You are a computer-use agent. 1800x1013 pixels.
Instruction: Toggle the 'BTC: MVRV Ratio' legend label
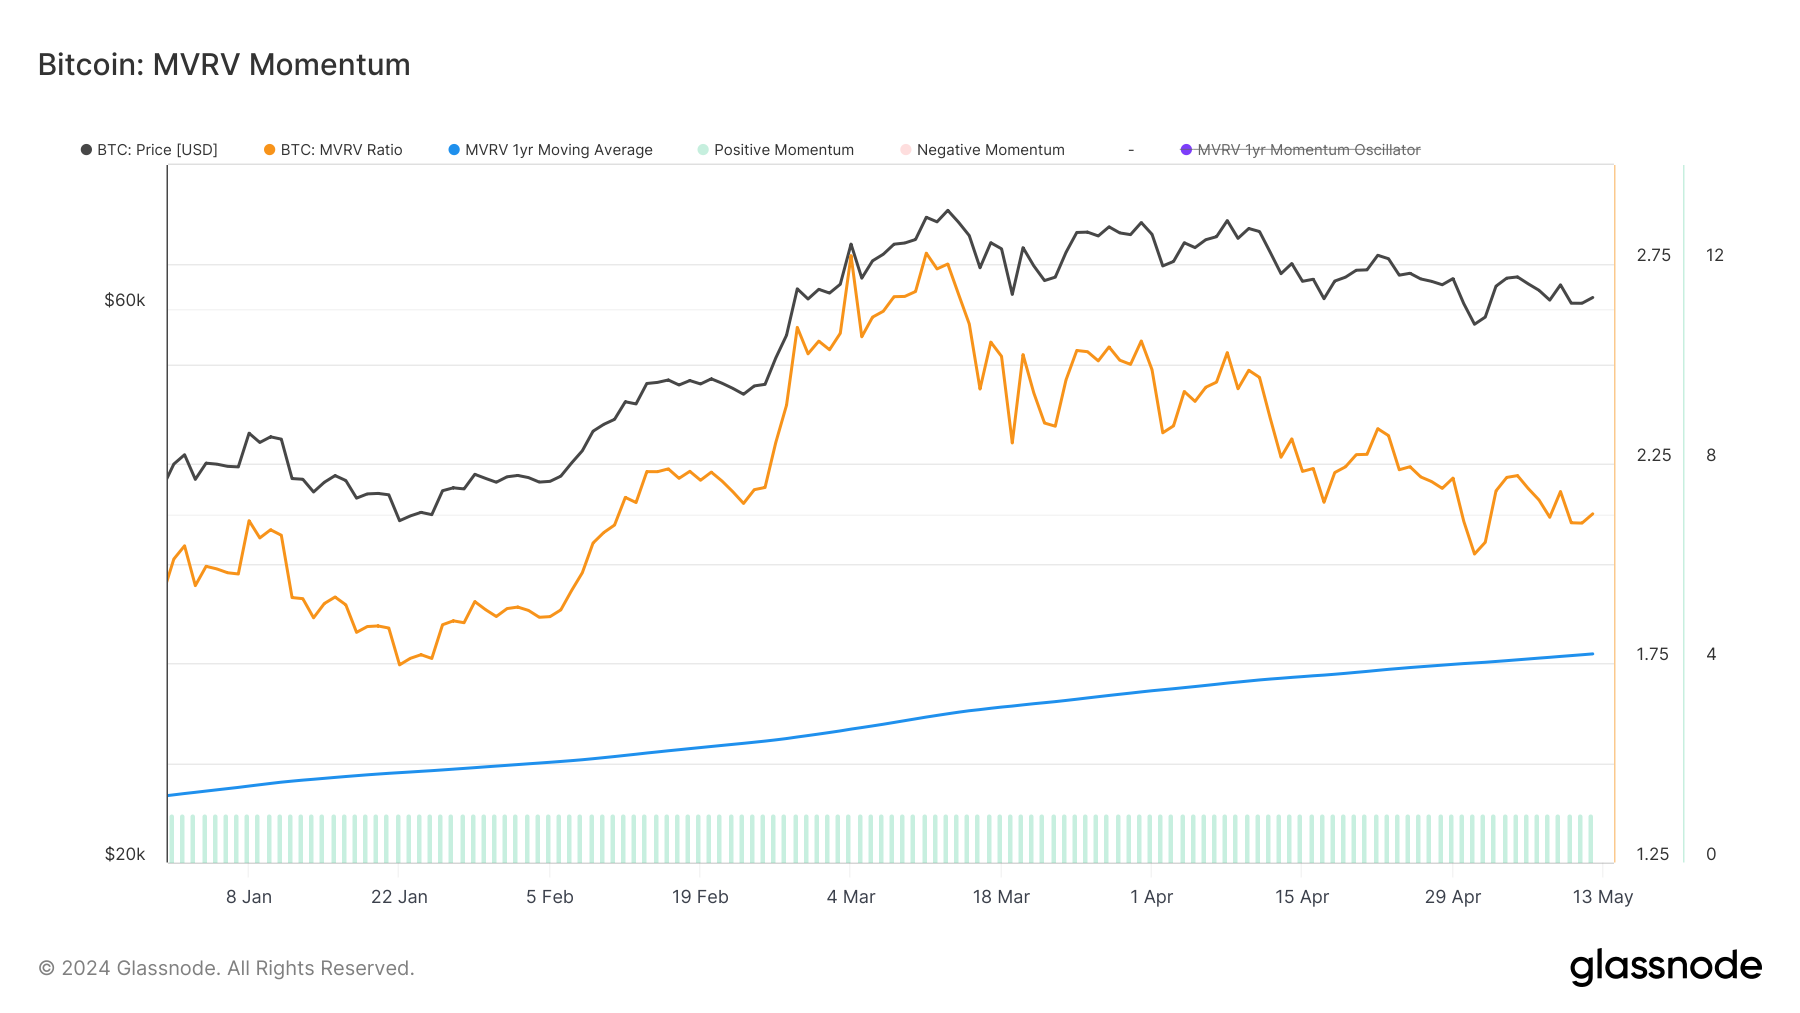[341, 150]
